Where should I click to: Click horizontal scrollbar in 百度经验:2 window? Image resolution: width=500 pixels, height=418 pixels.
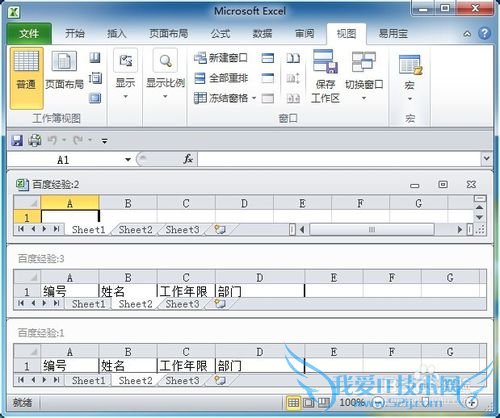pyautogui.click(x=372, y=229)
